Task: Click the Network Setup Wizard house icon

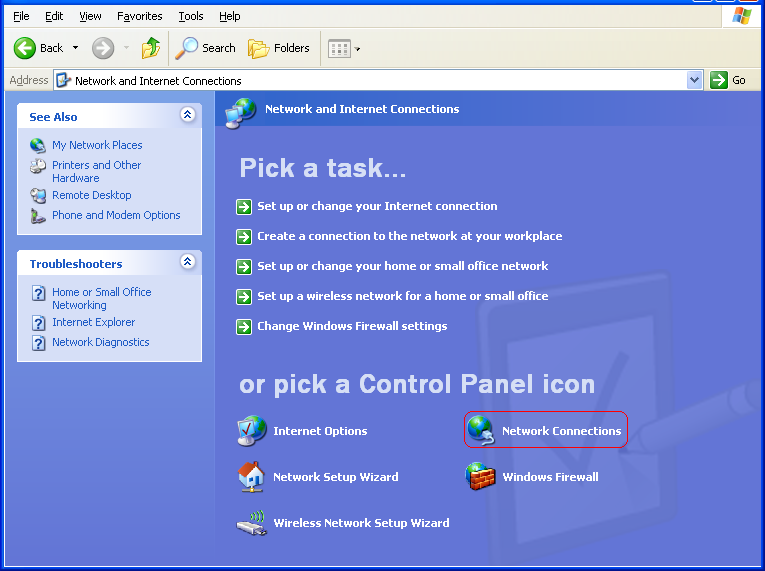Action: [251, 477]
